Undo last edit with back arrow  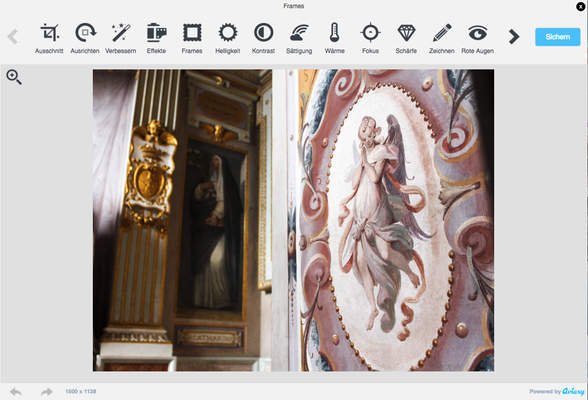[x=16, y=392]
